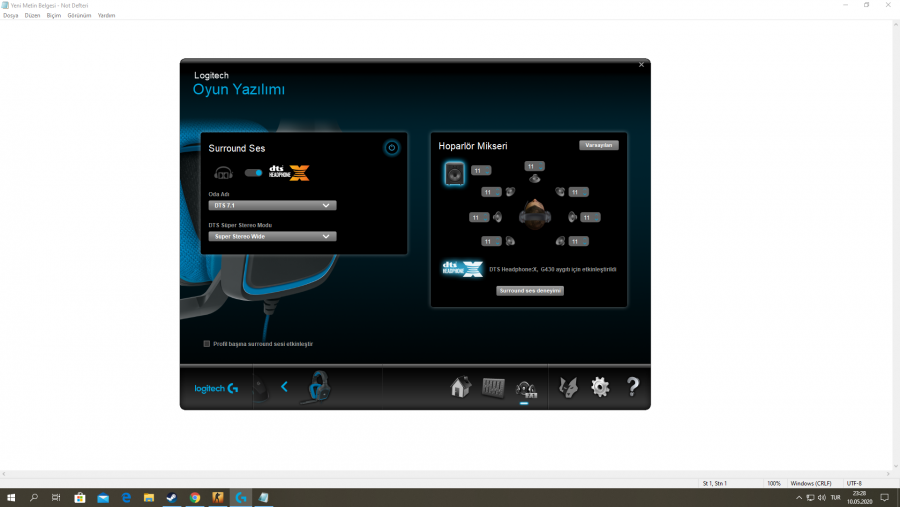Open the help question mark icon
Screen dimensions: 900x507
click(x=633, y=387)
